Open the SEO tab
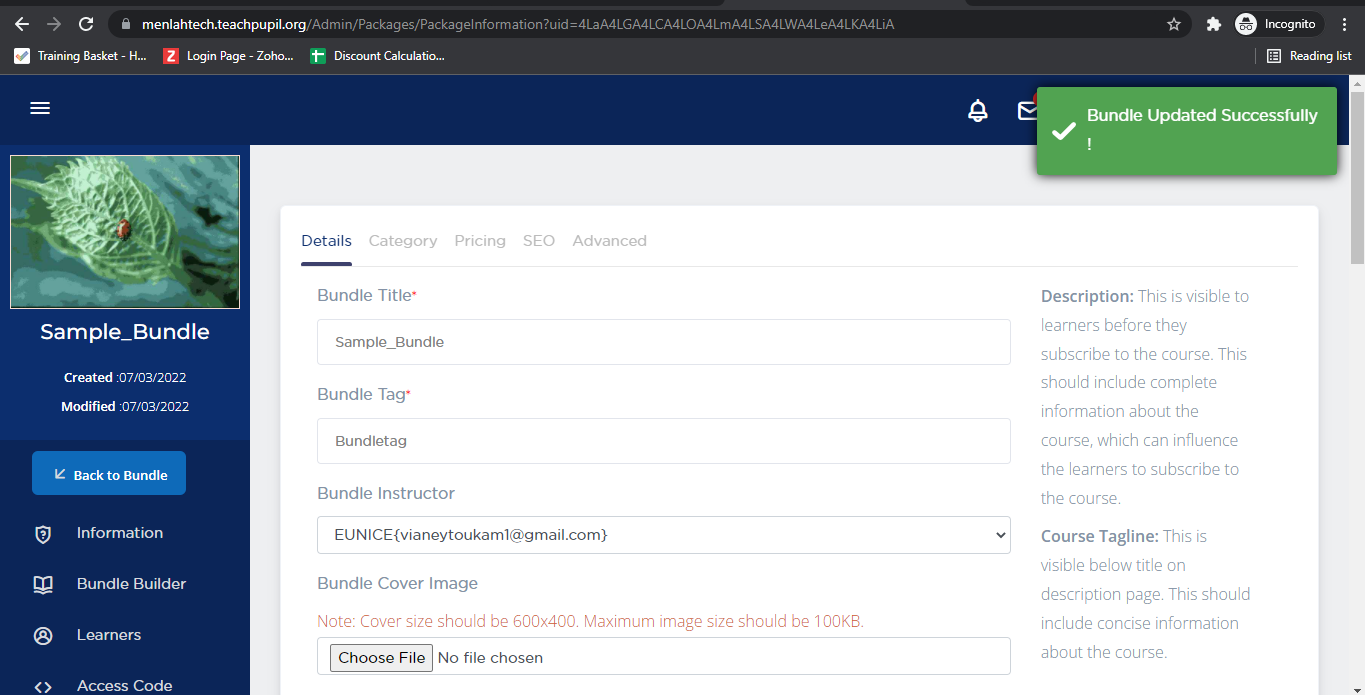 coord(538,241)
